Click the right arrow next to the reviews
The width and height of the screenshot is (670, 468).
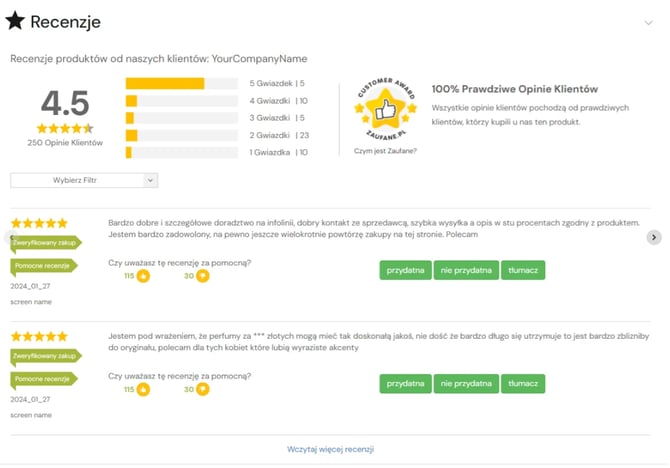coord(654,237)
